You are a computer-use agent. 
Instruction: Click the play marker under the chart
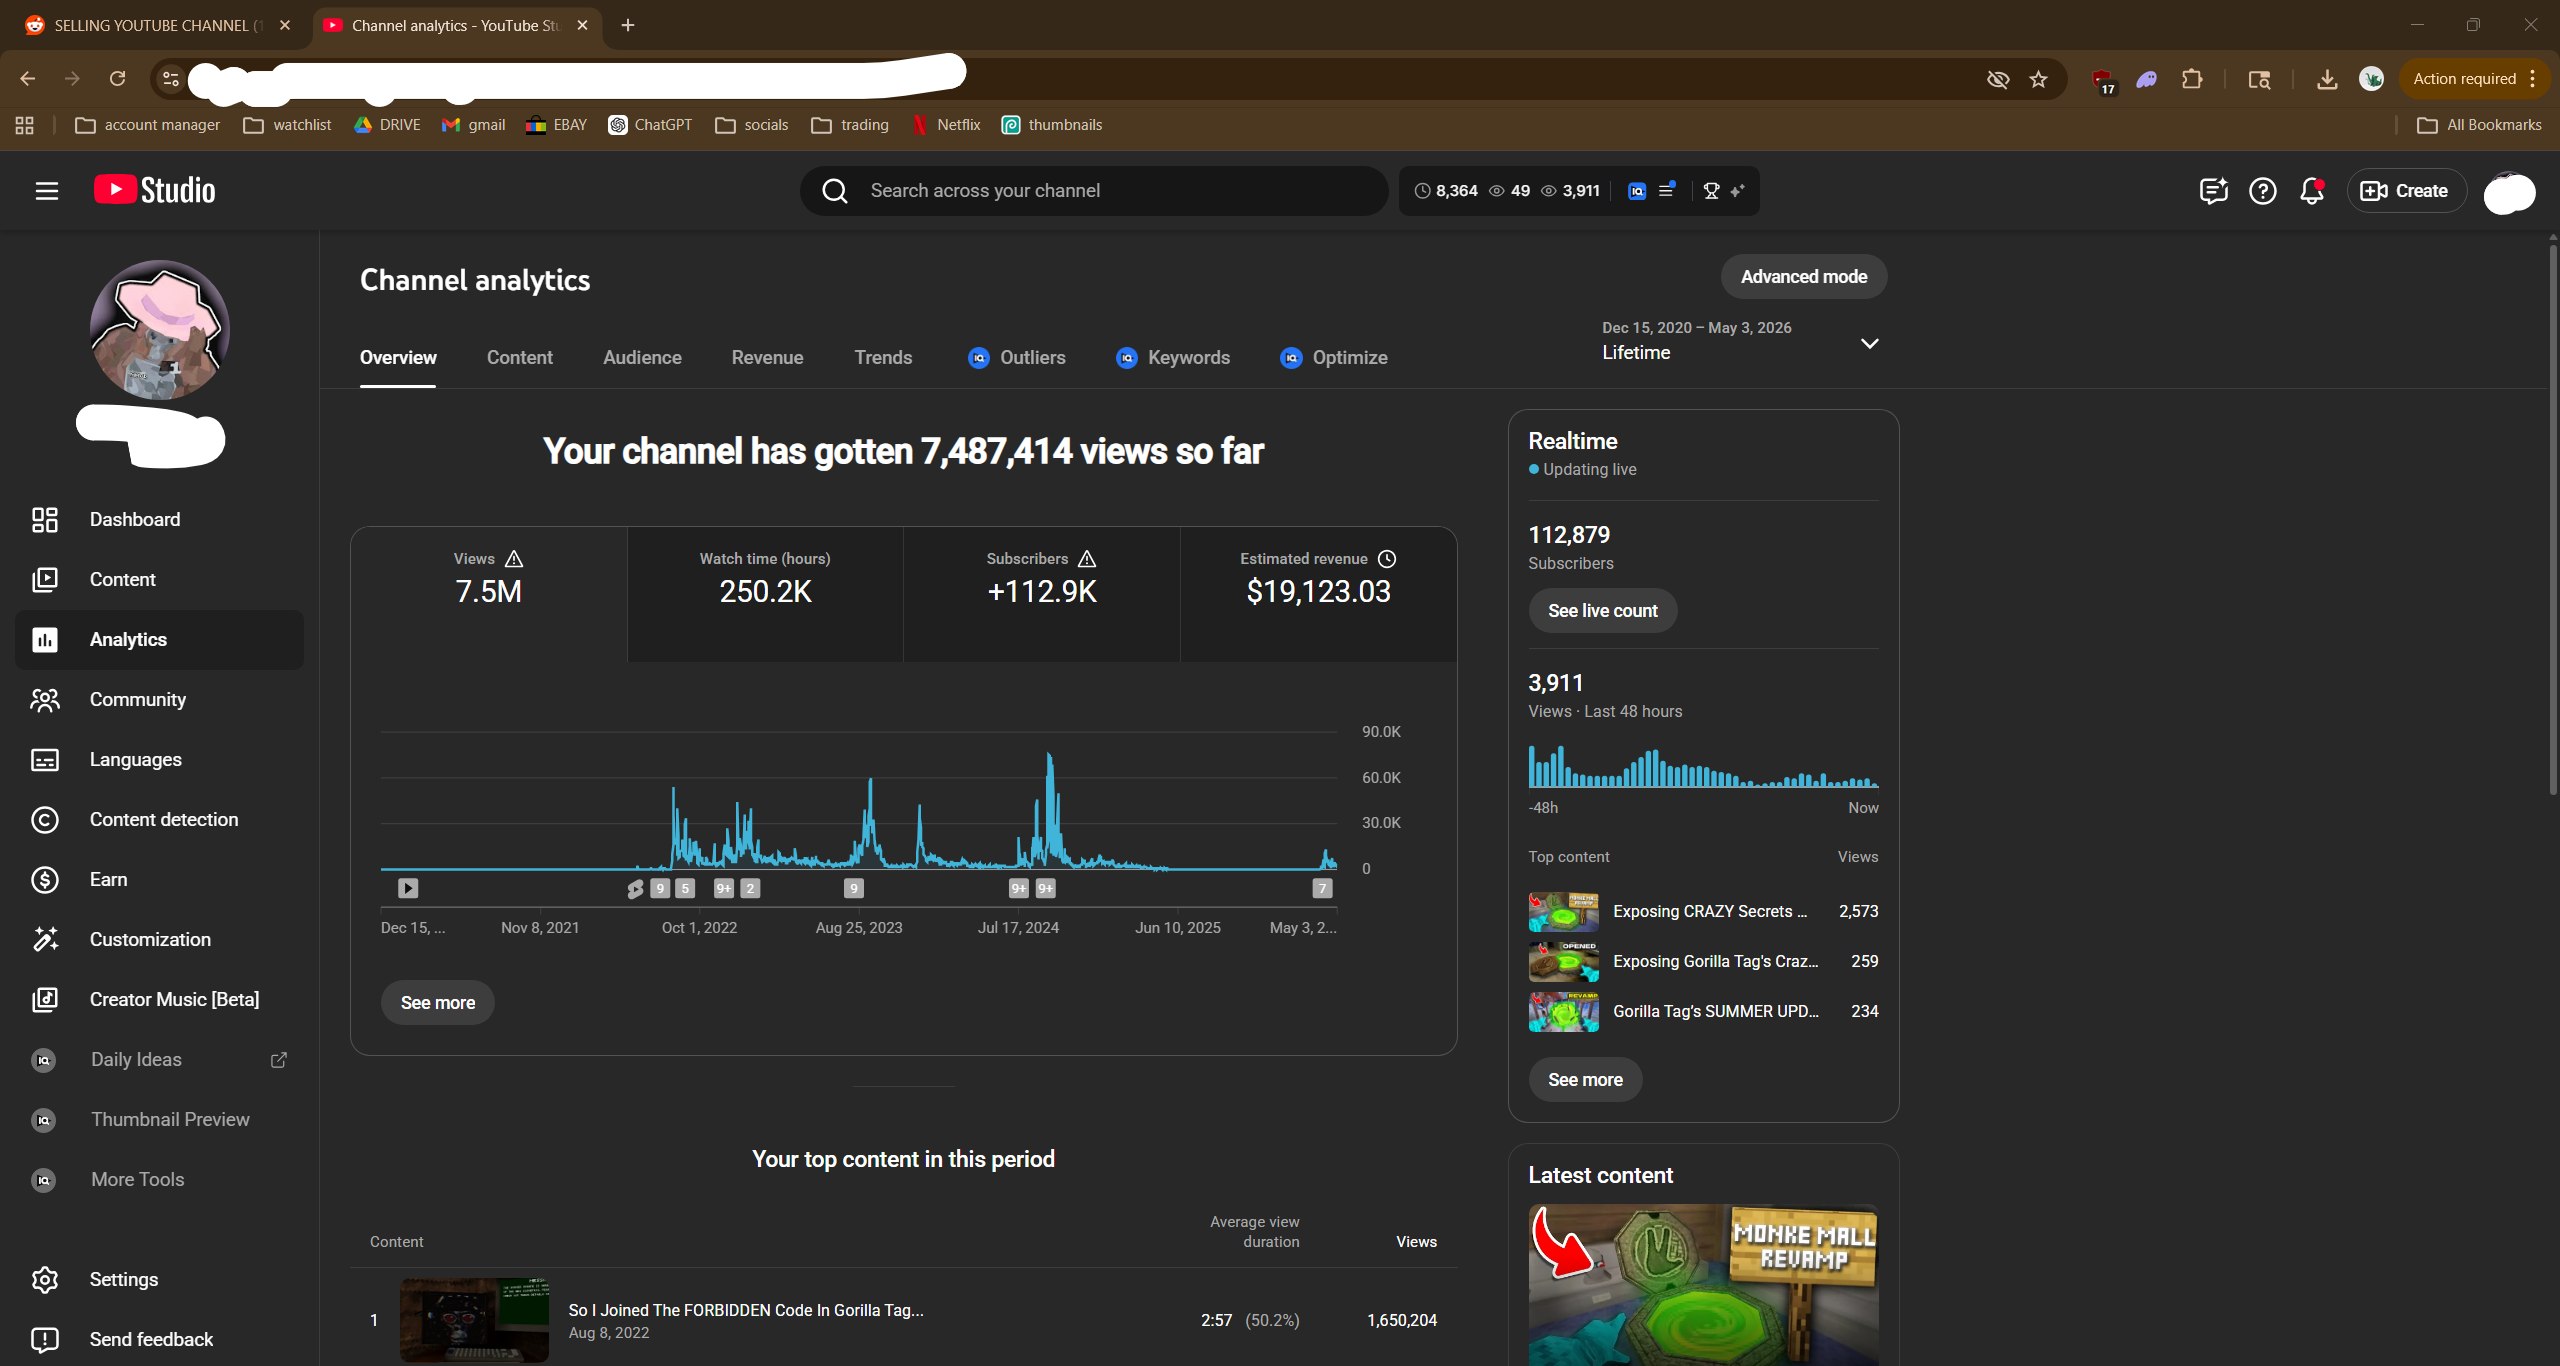[407, 888]
